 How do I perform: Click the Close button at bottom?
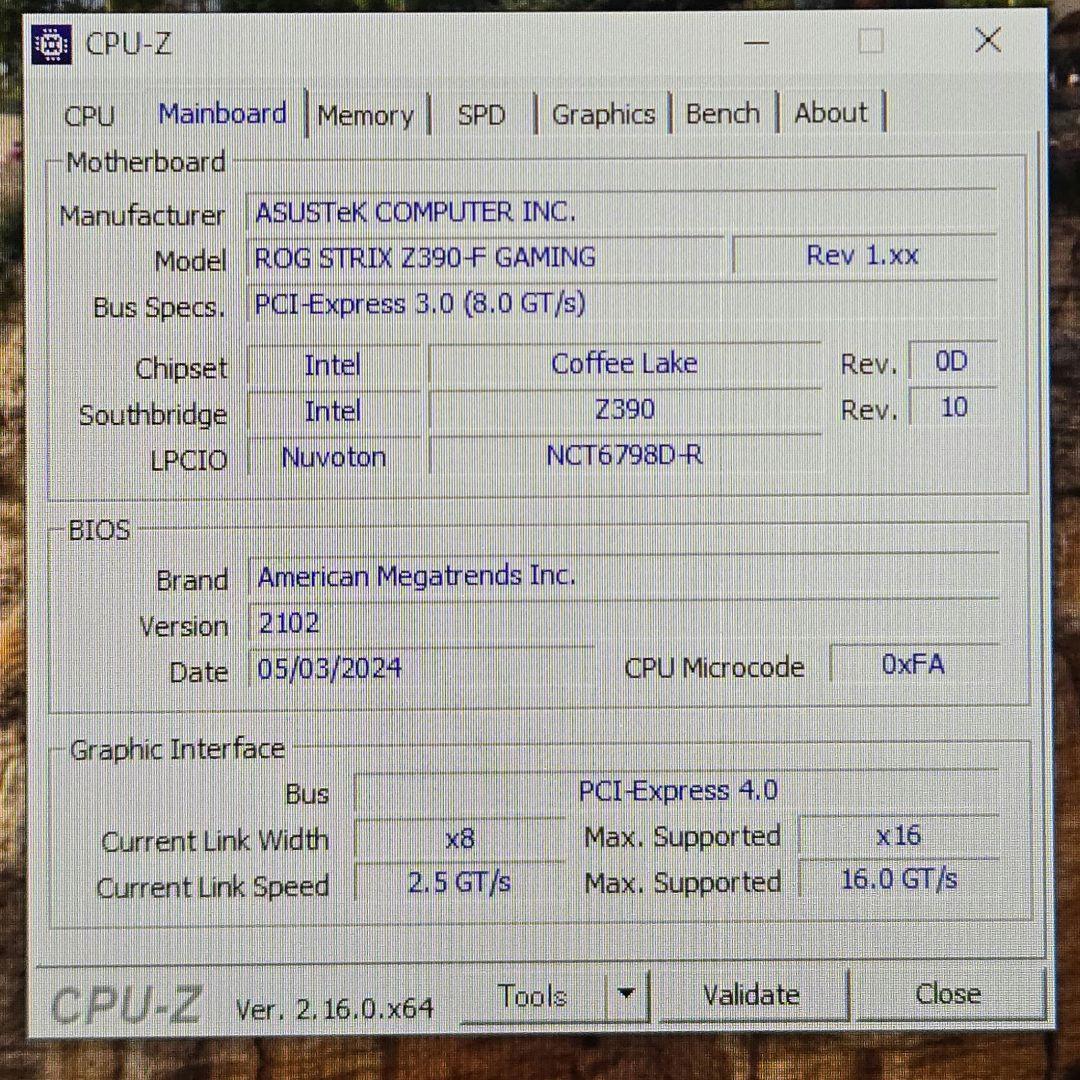[x=948, y=994]
